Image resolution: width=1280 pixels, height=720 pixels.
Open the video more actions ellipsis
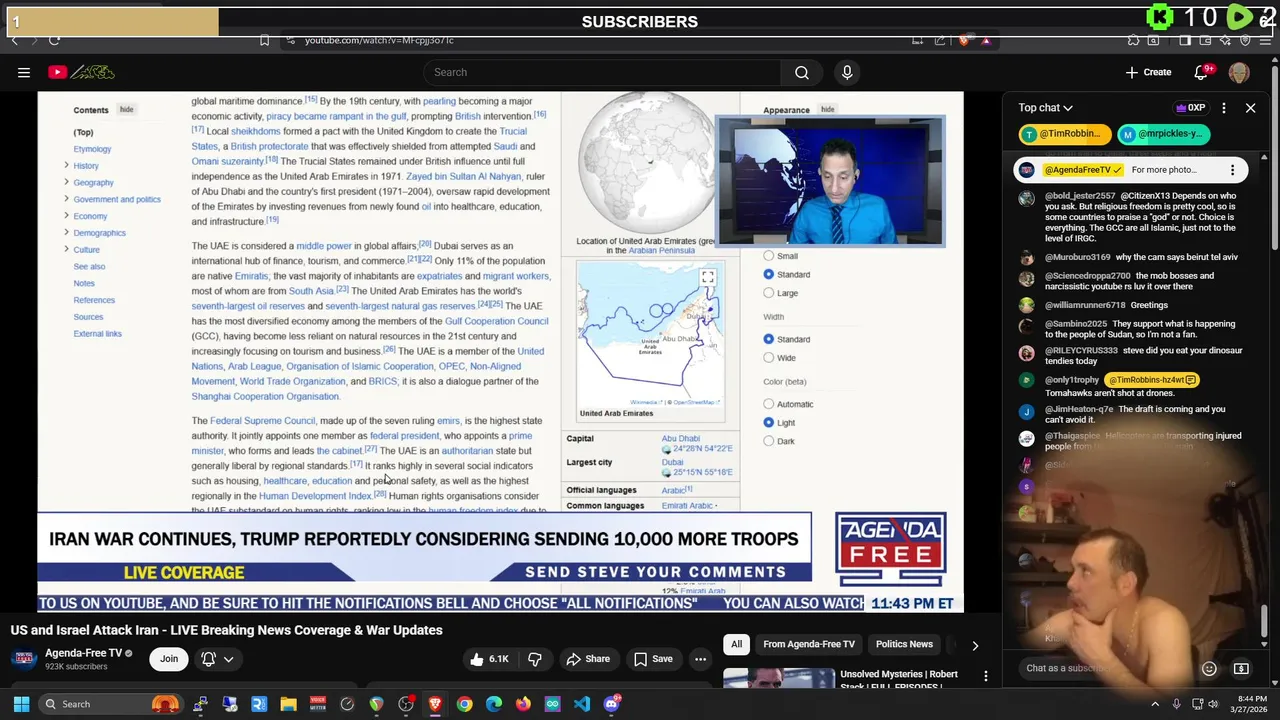click(700, 659)
